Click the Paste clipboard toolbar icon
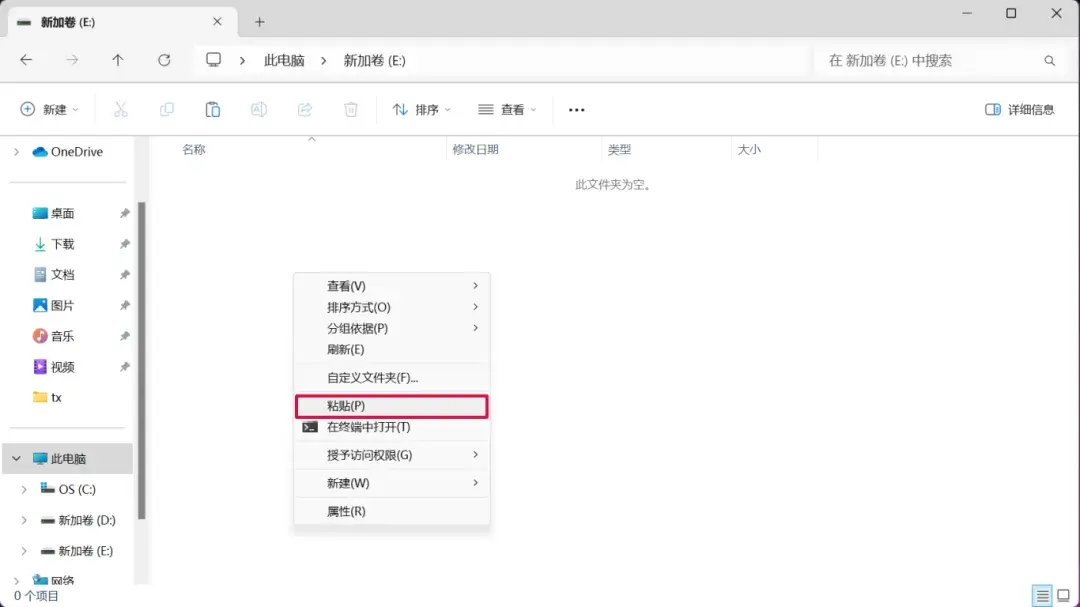Viewport: 1080px width, 607px height. pyautogui.click(x=213, y=110)
